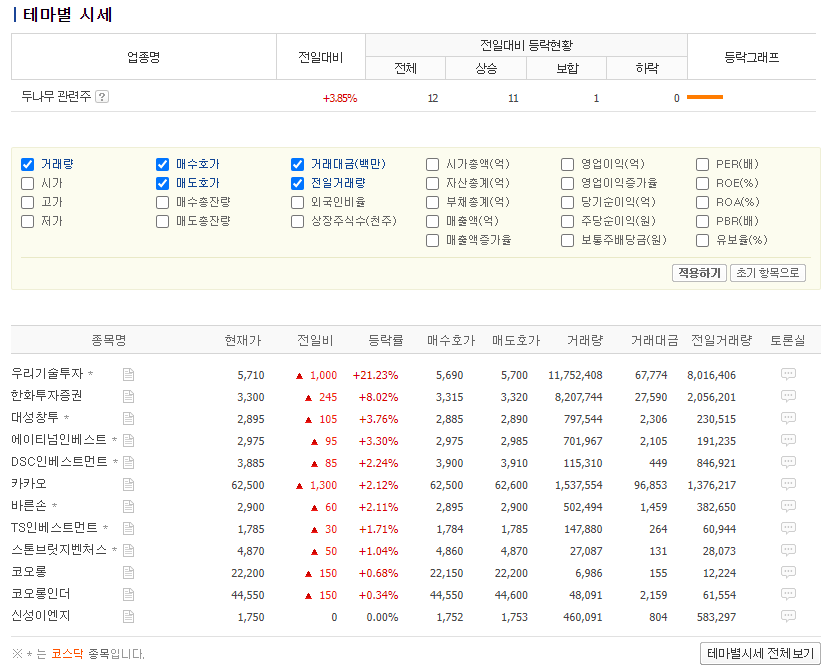Open the 바른손 discussion board icon
The width and height of the screenshot is (828, 669).
tap(788, 506)
